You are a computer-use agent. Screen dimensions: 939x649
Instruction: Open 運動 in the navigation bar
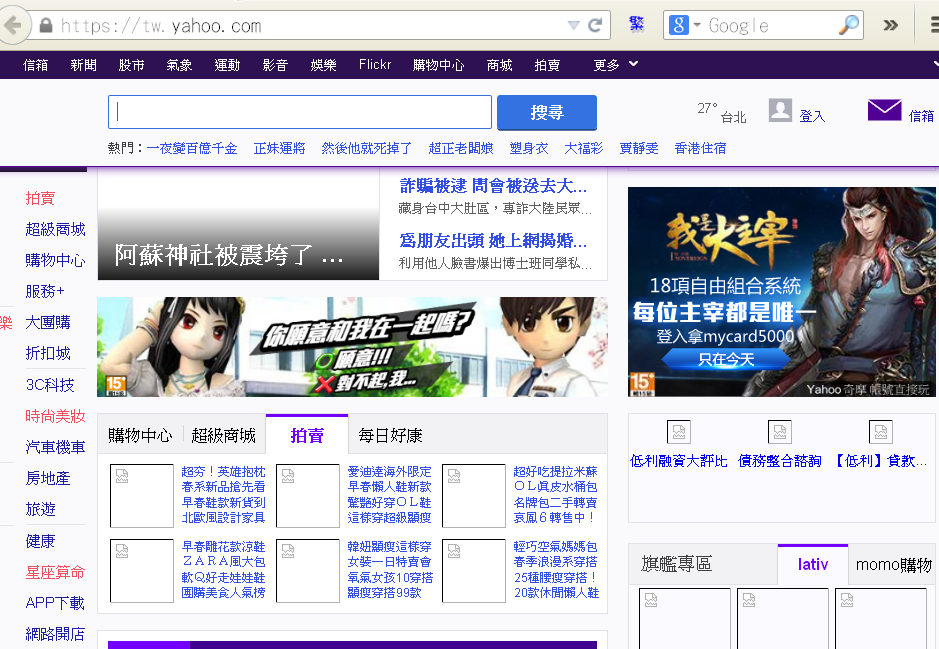[227, 65]
